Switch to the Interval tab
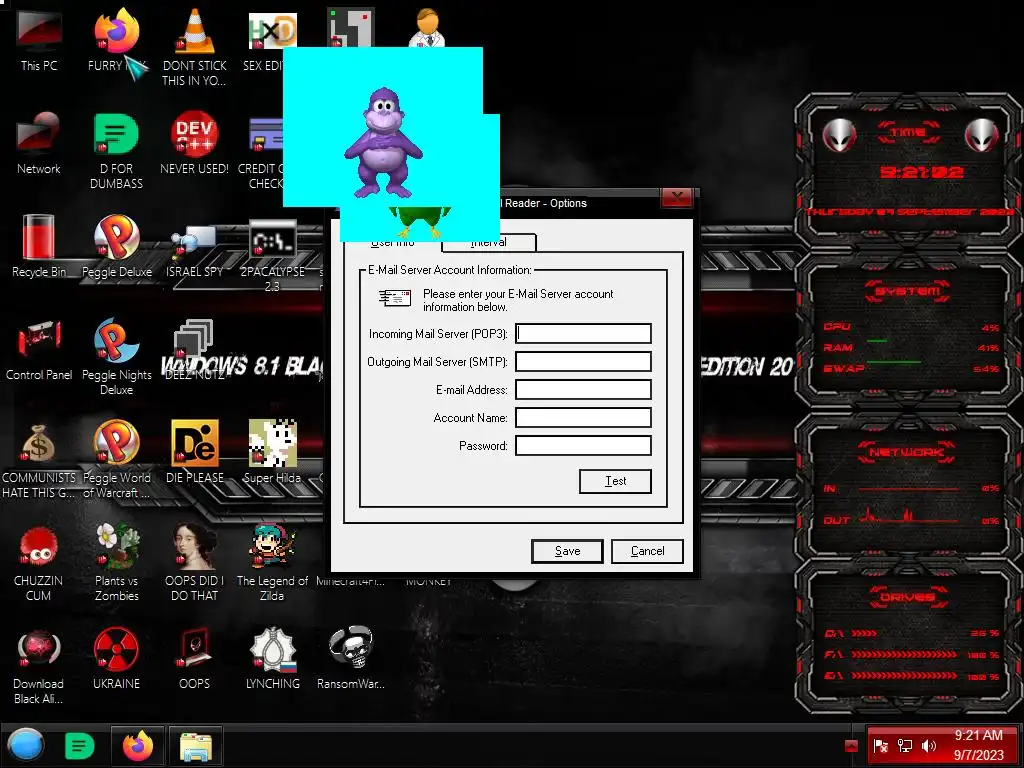The height and width of the screenshot is (768, 1024). click(488, 242)
